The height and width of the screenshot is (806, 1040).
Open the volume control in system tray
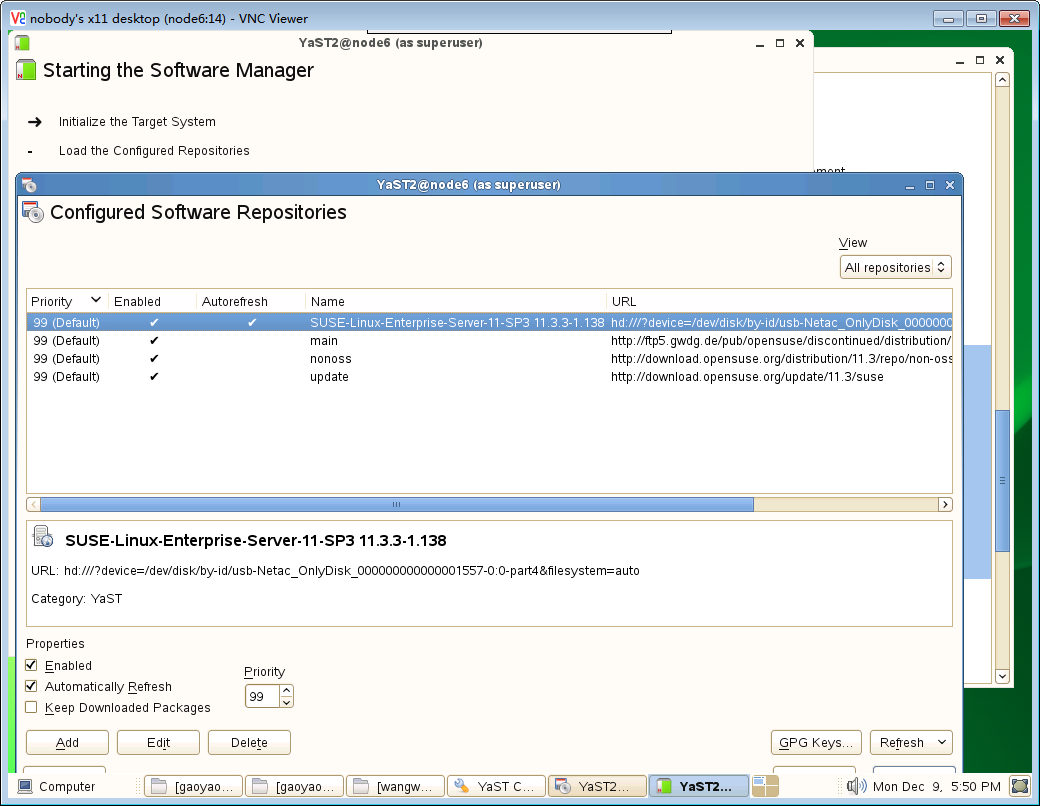pos(856,786)
